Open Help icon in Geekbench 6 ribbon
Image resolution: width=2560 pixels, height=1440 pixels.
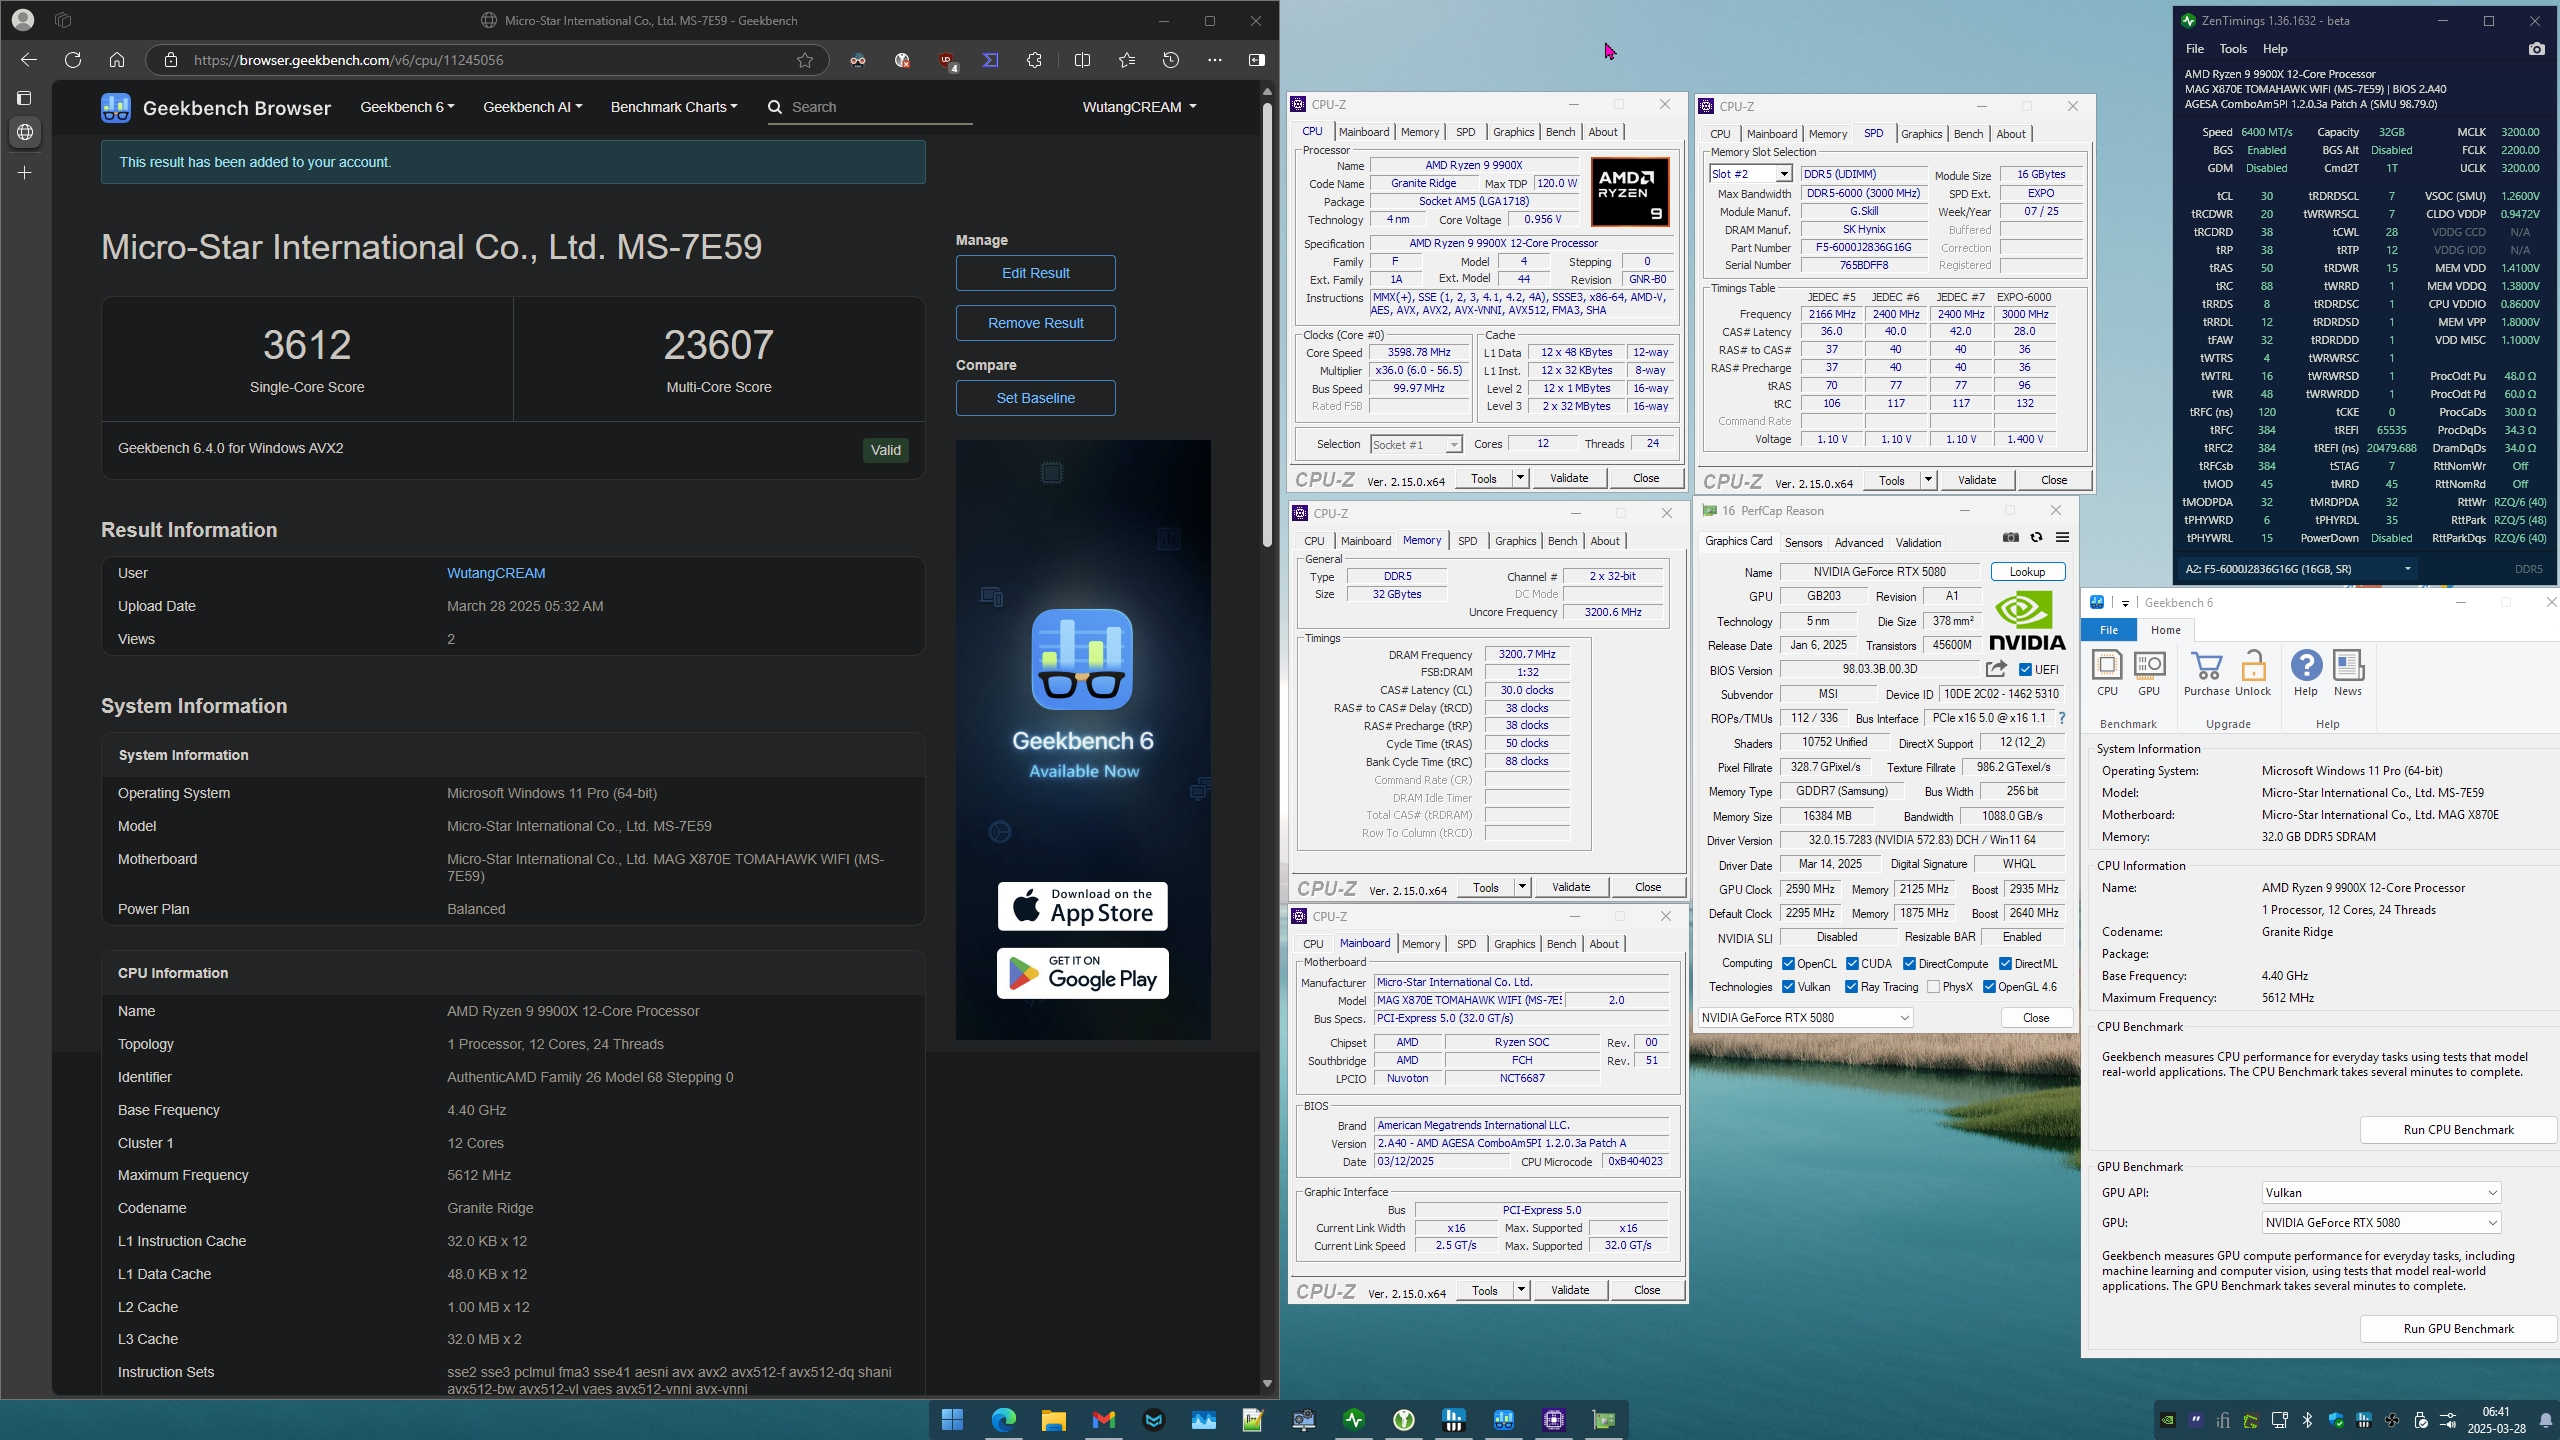[2306, 672]
